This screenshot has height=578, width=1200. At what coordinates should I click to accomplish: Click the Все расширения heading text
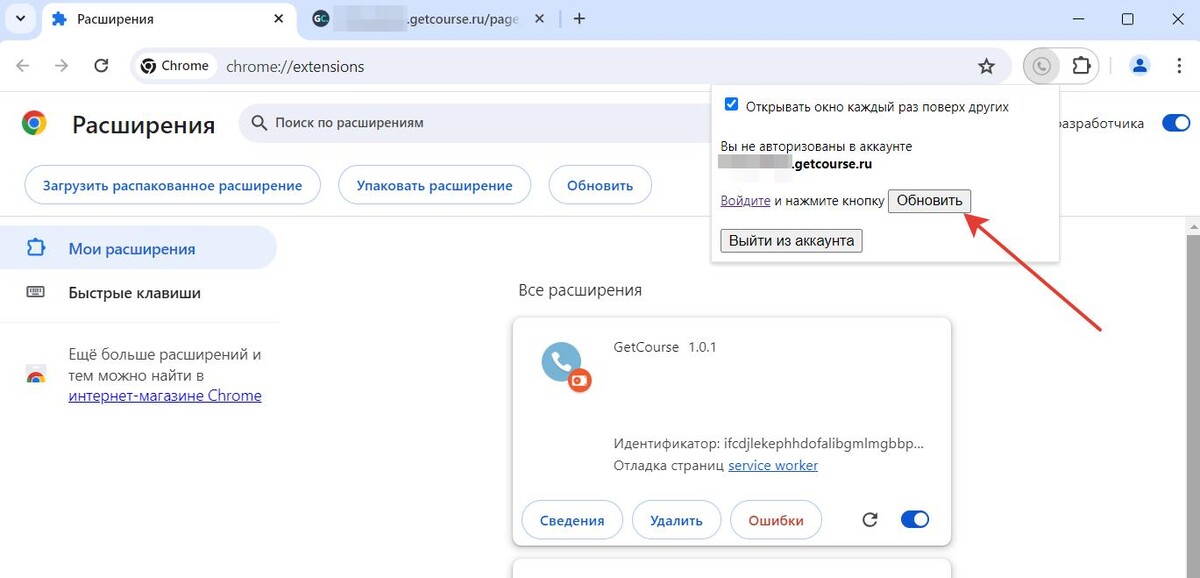coord(580,290)
